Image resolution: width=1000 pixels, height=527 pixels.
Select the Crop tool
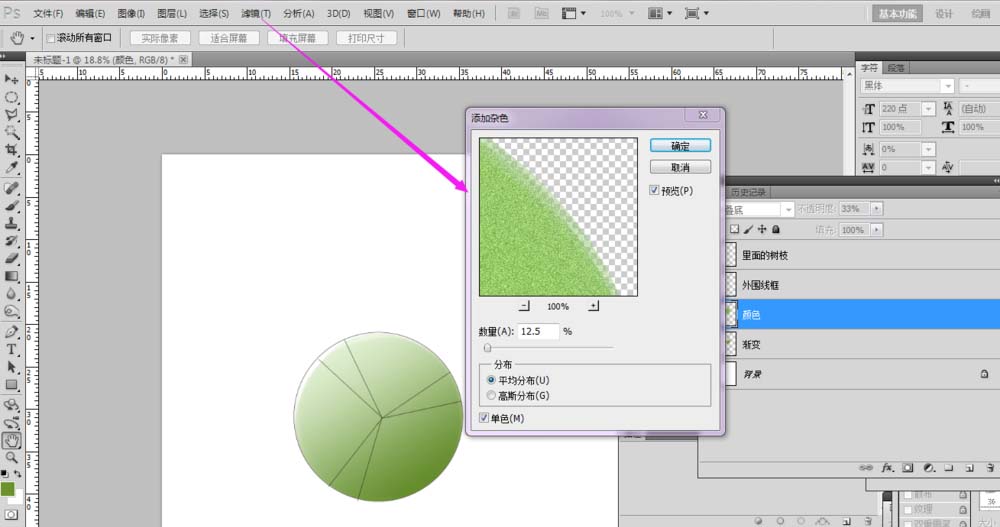coord(12,149)
